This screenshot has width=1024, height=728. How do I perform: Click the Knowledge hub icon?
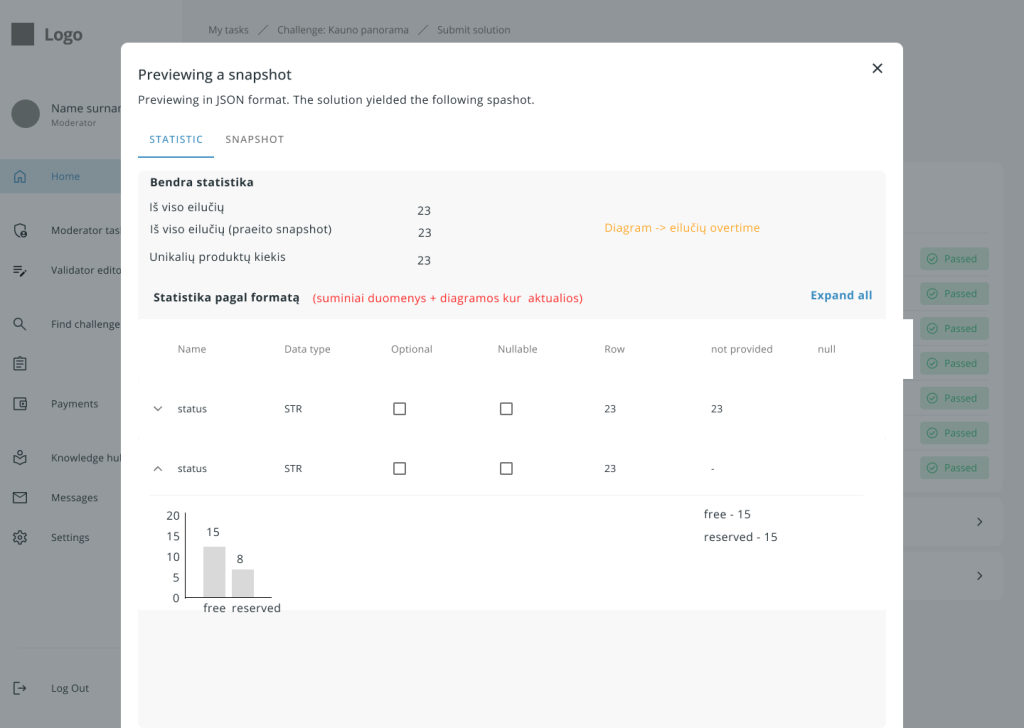(20, 458)
